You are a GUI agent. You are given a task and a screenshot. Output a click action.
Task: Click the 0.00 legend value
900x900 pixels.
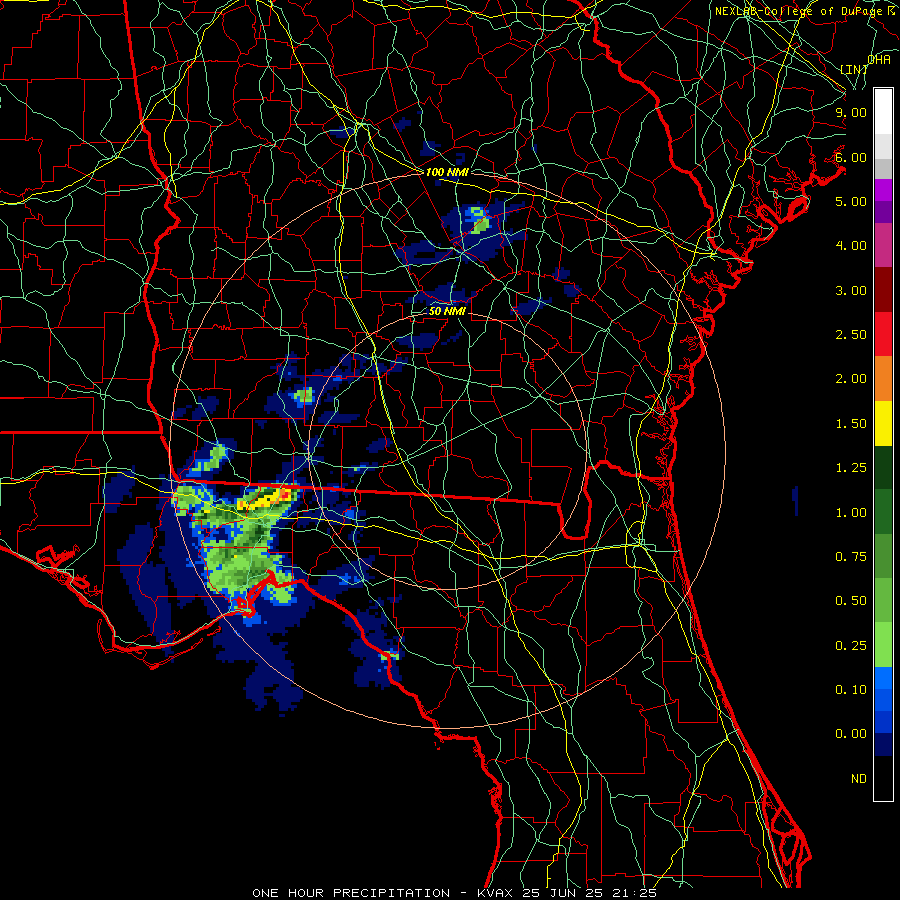pos(851,734)
